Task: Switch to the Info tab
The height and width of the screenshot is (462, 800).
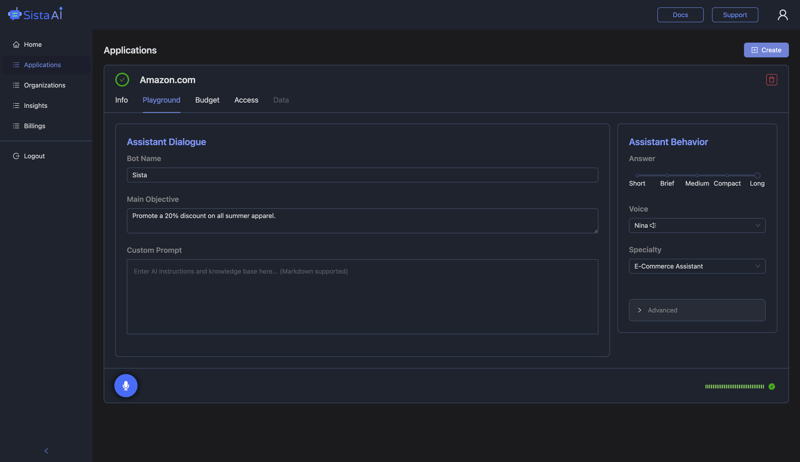Action: (x=121, y=100)
